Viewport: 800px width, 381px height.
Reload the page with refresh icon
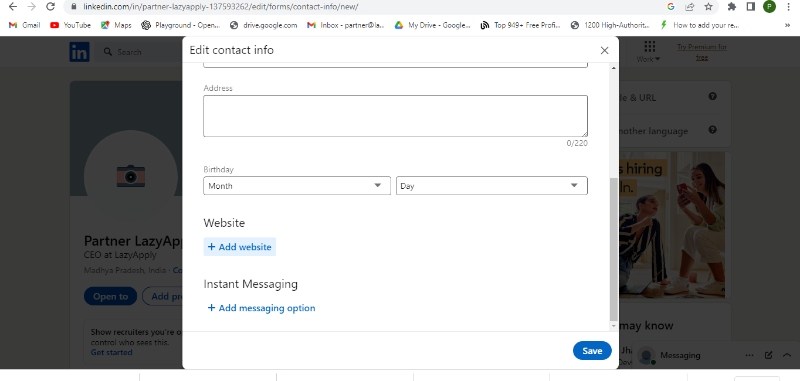[x=50, y=7]
